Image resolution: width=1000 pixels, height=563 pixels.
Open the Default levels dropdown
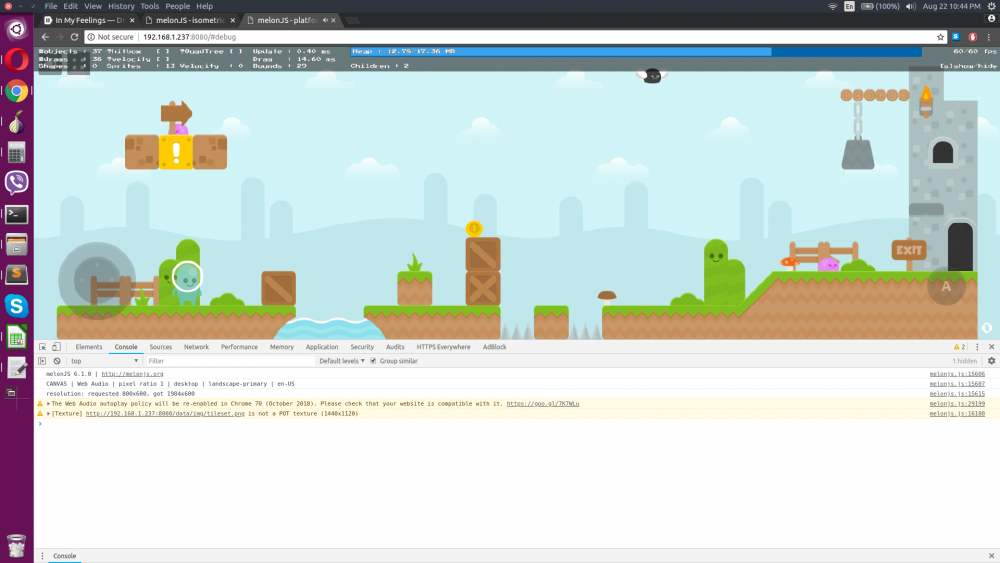[342, 361]
